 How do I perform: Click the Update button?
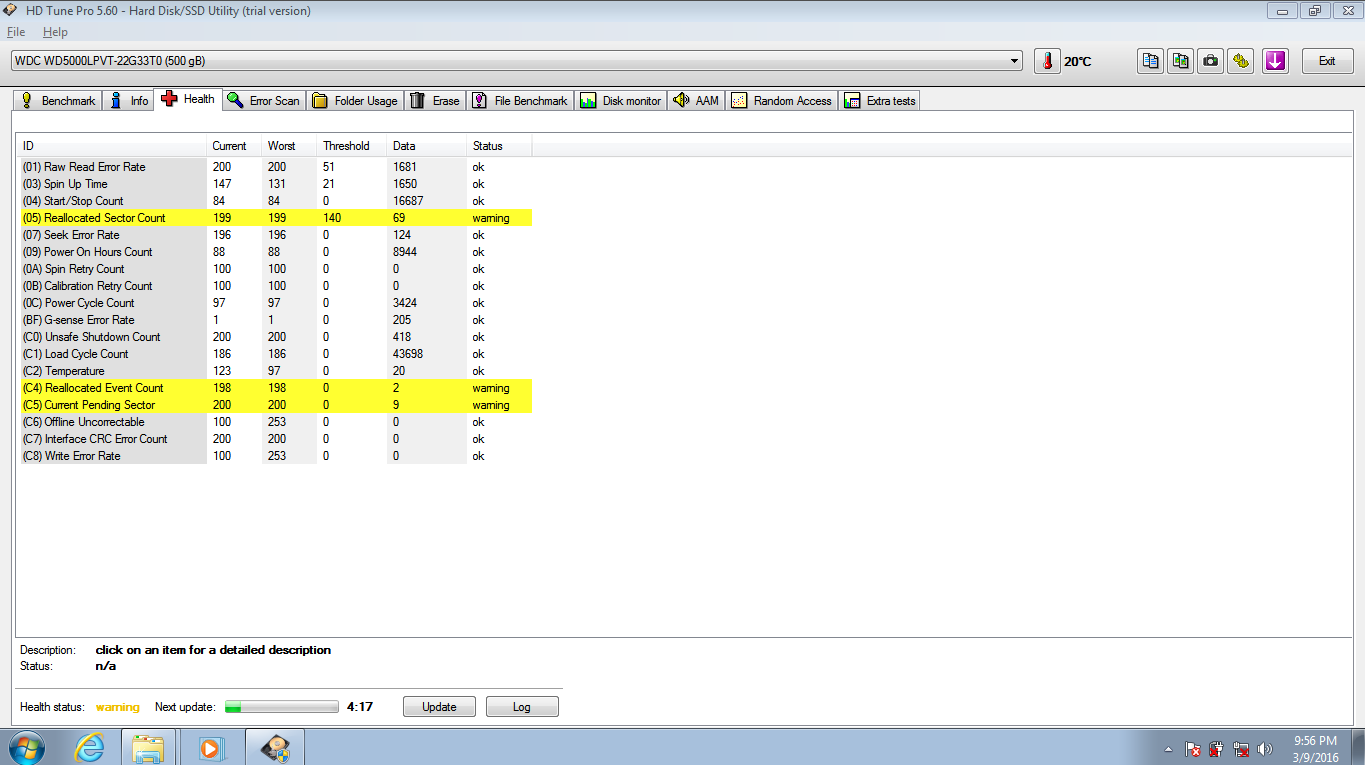click(x=439, y=707)
